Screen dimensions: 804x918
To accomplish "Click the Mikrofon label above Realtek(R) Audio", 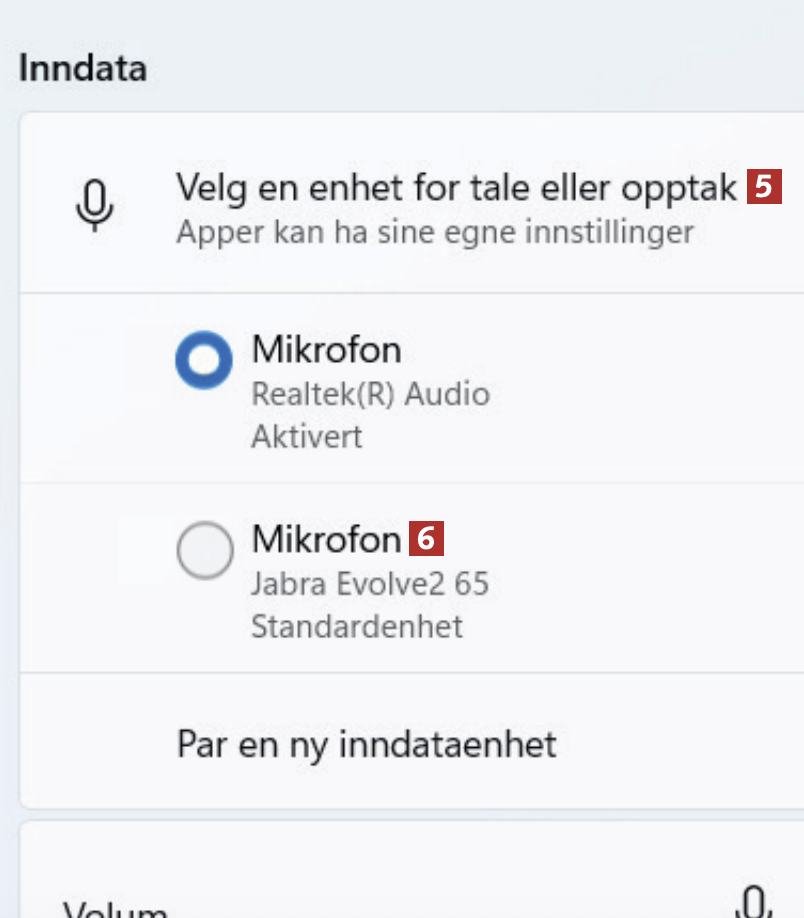I will 326,350.
